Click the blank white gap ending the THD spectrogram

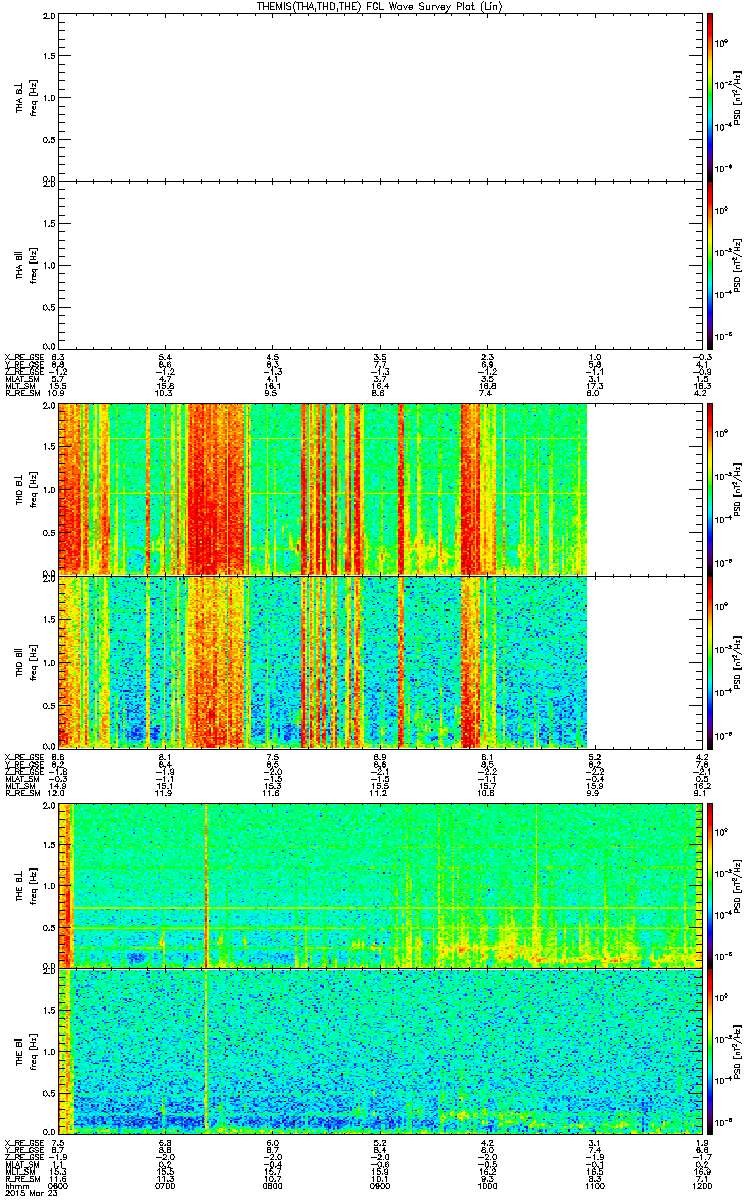pyautogui.click(x=643, y=576)
